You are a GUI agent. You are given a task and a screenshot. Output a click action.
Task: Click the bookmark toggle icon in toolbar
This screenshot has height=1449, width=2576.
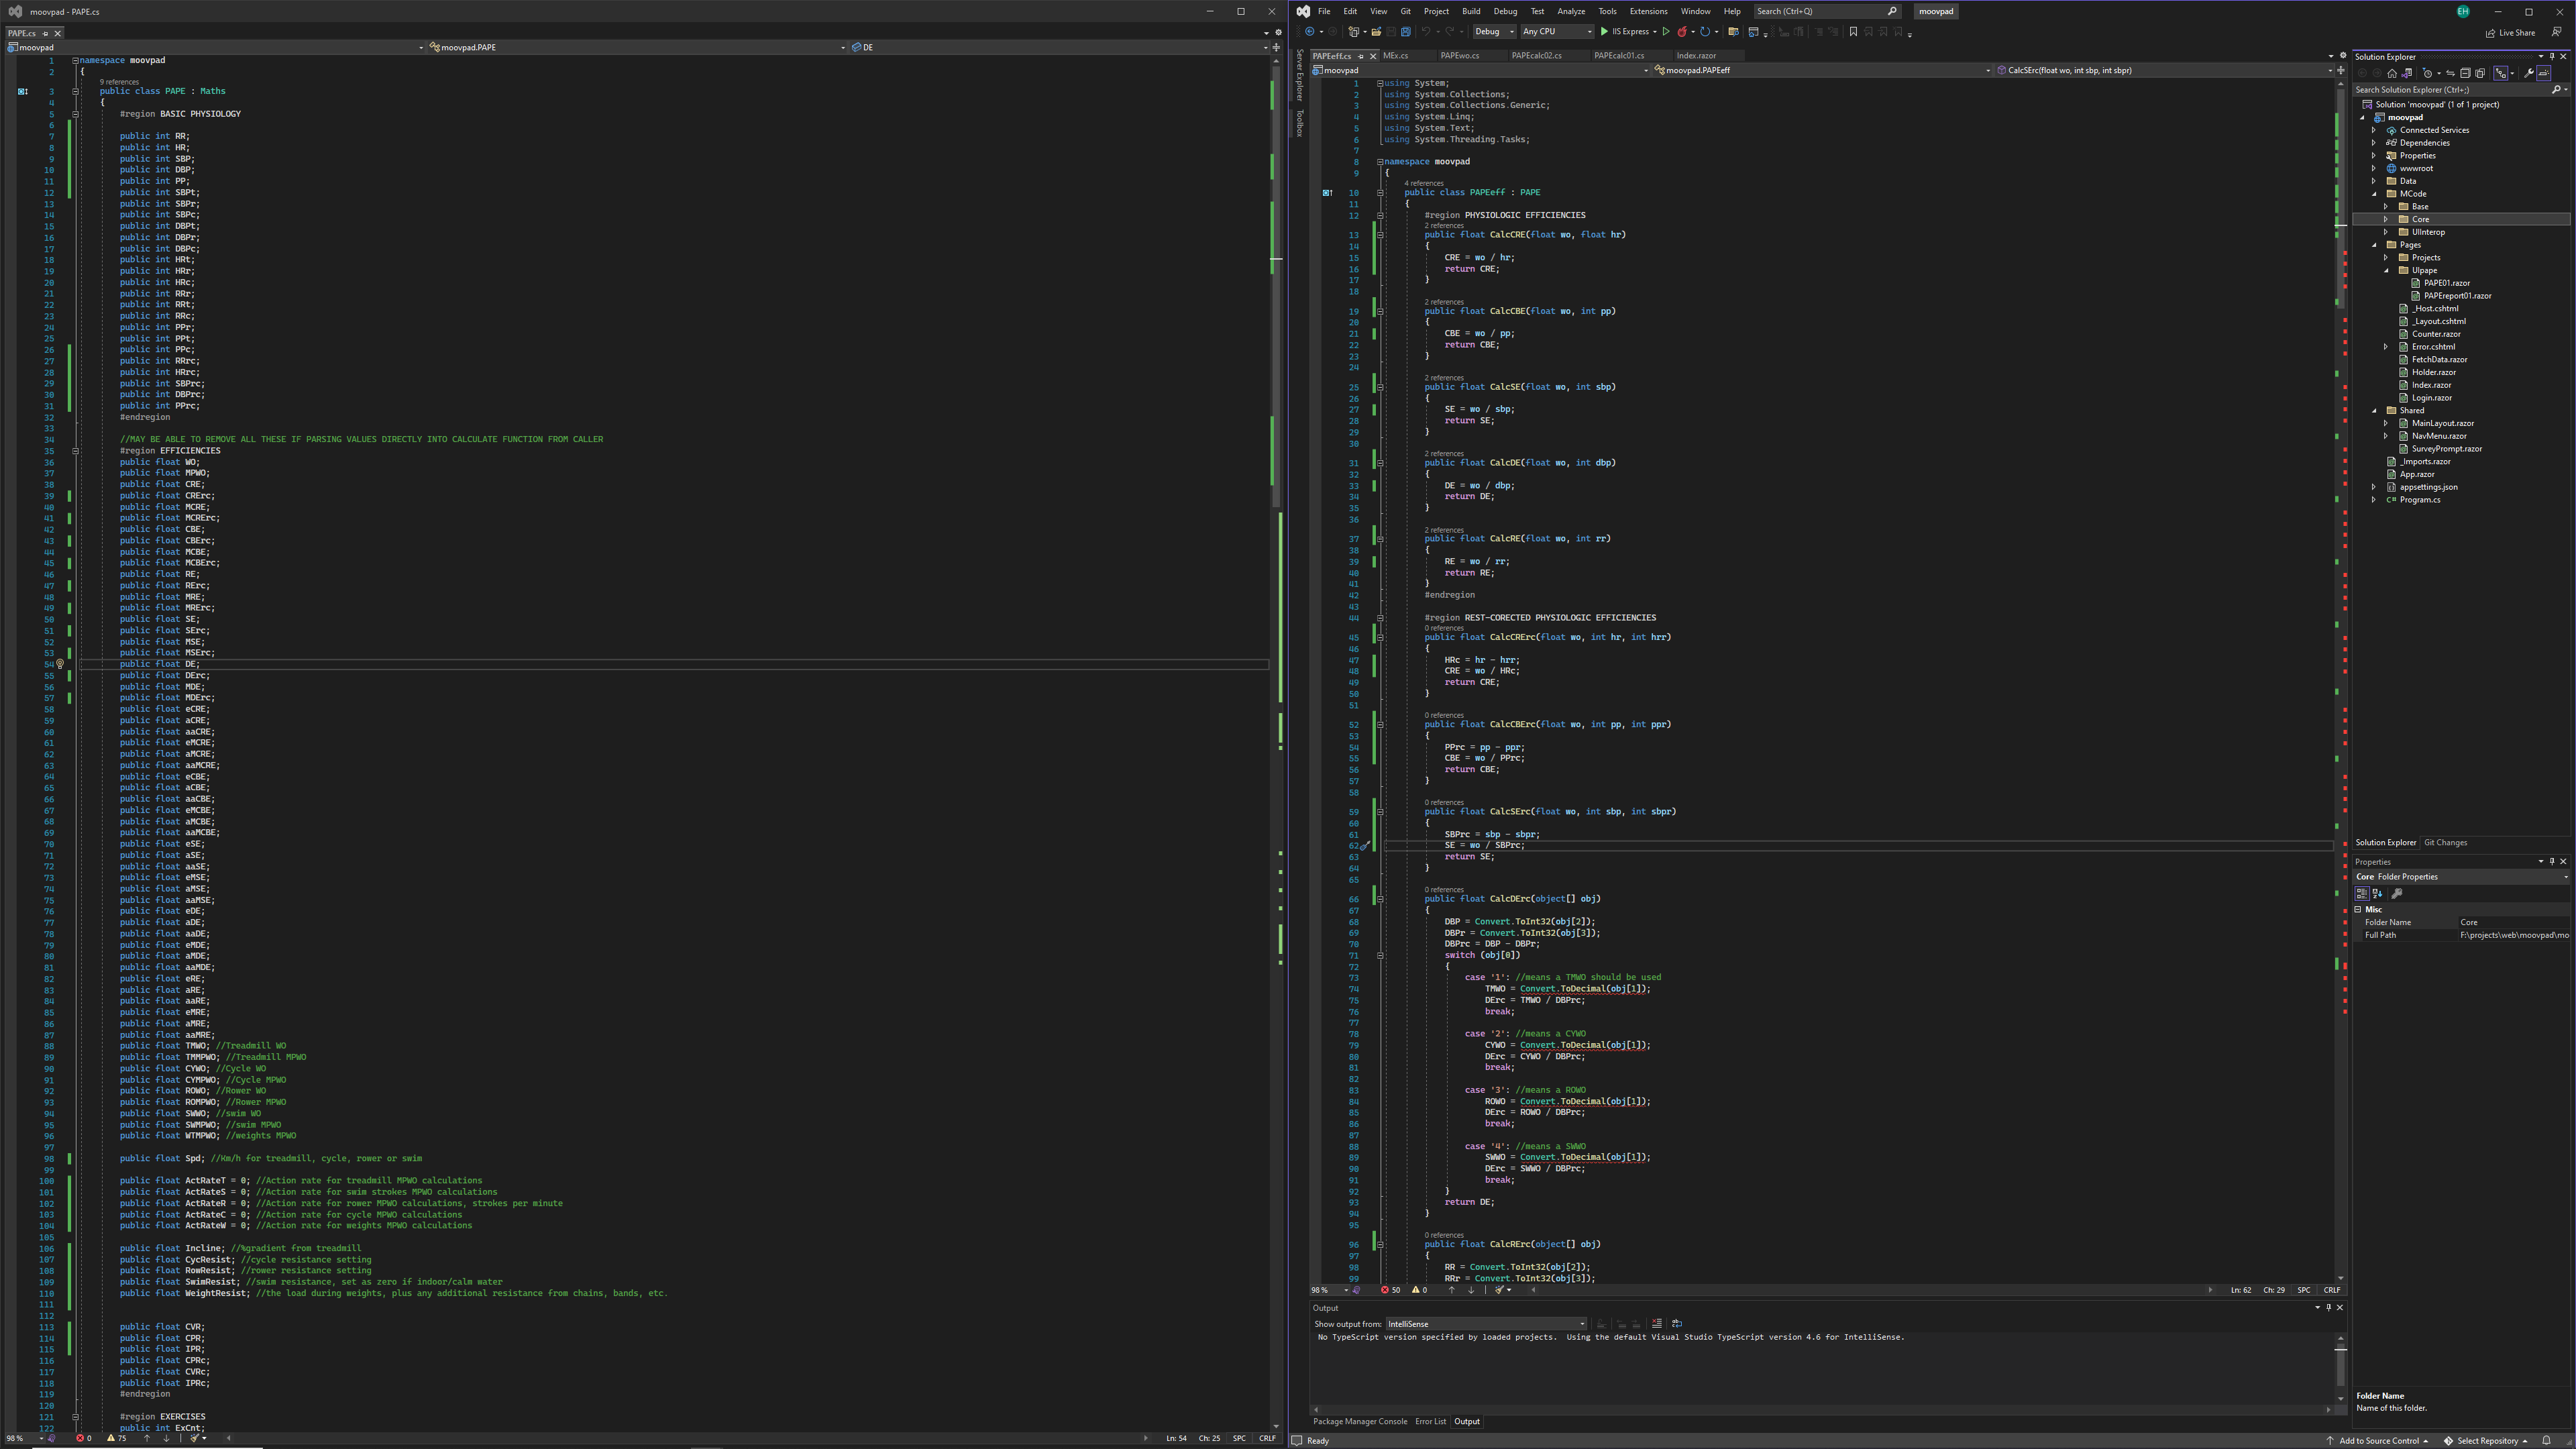pos(1853,32)
